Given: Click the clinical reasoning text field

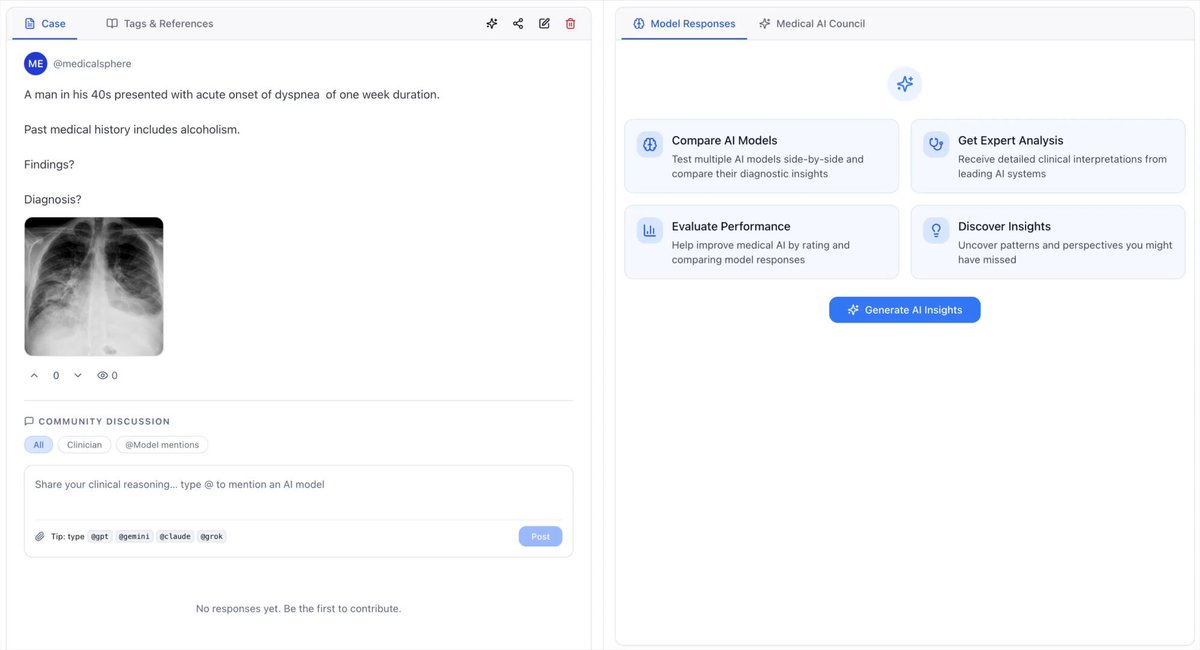Looking at the screenshot, I should 298,492.
